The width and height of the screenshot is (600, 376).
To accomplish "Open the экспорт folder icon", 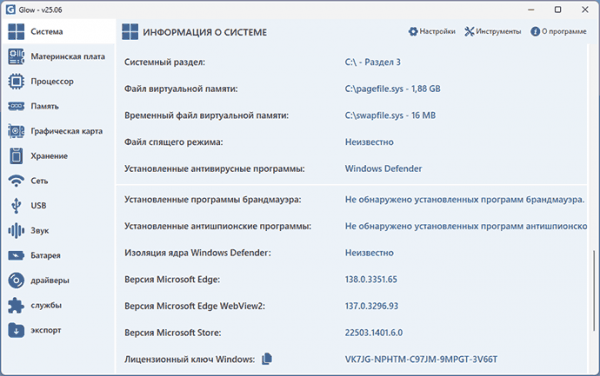I will (16, 330).
